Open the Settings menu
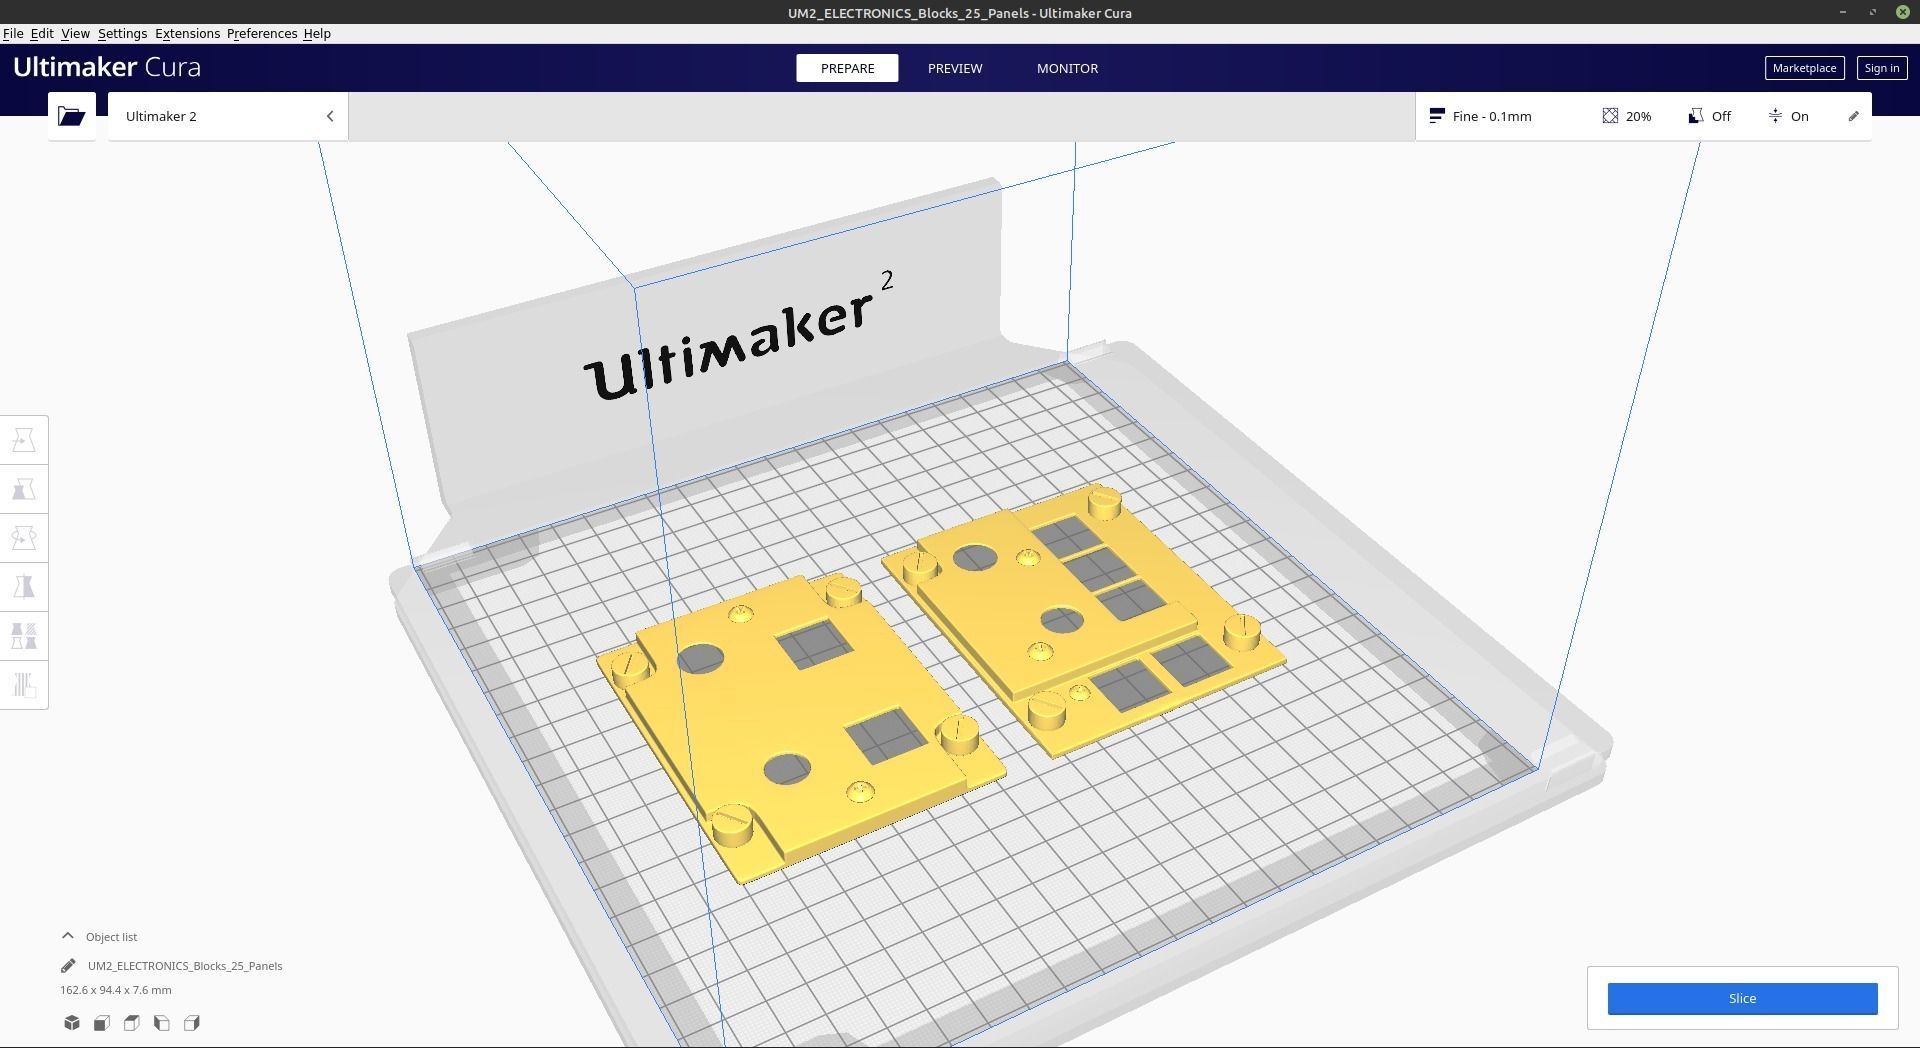 [122, 33]
